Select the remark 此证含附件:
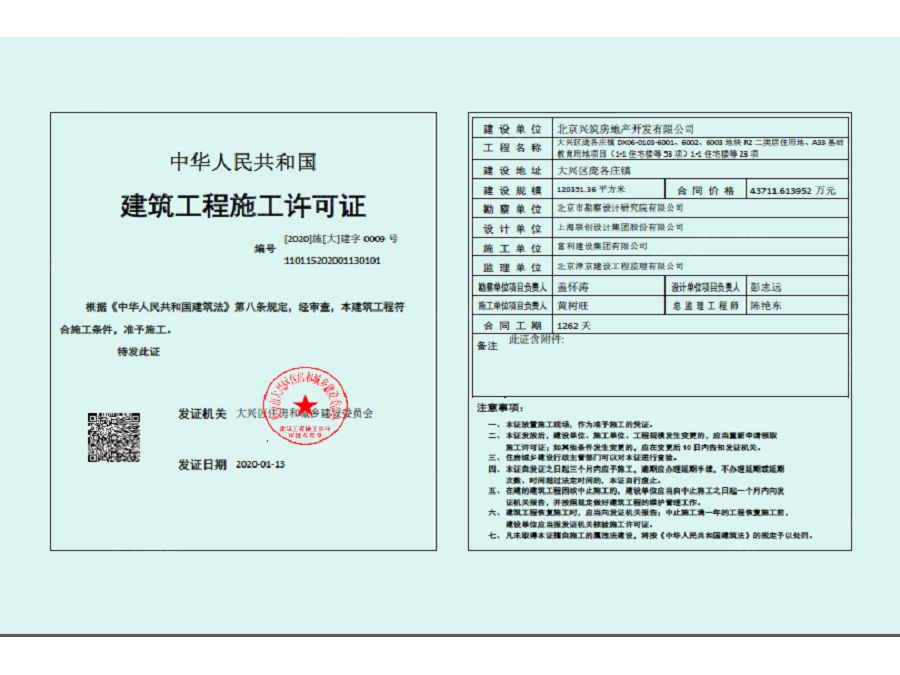The height and width of the screenshot is (675, 900). pyautogui.click(x=536, y=339)
